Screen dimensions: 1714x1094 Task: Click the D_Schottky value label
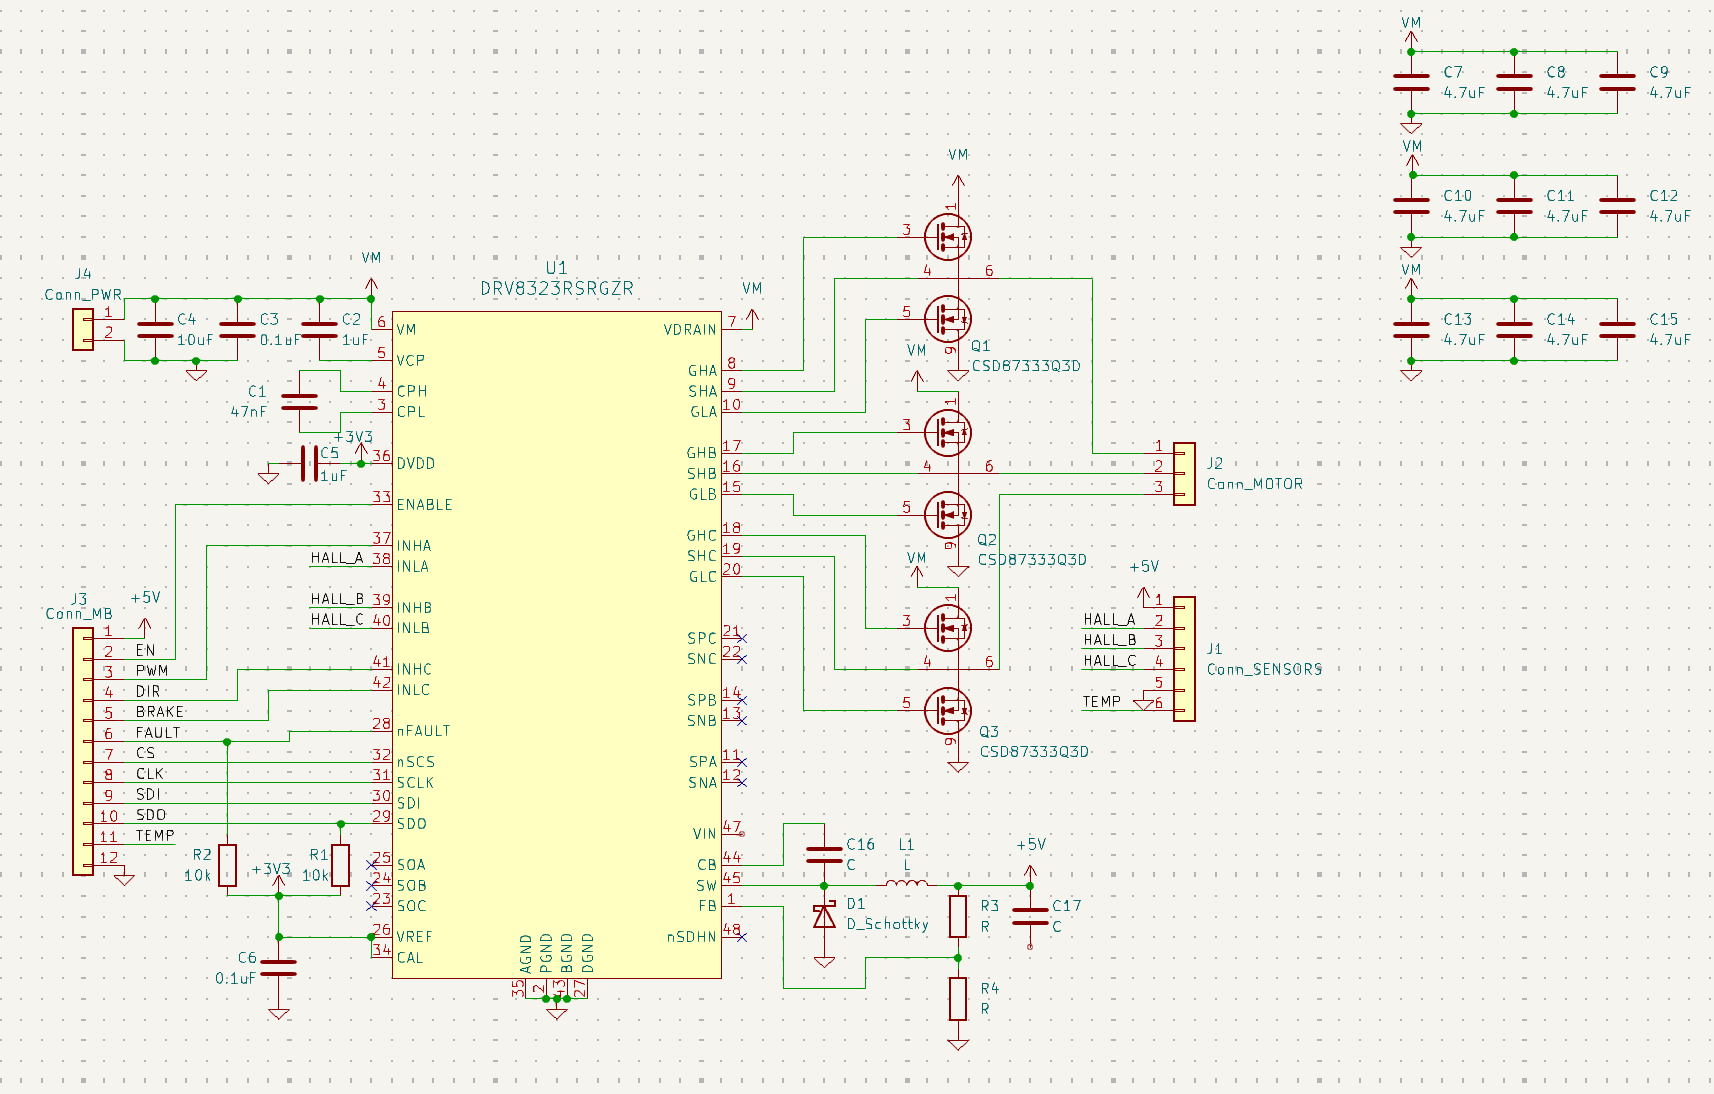(x=888, y=924)
